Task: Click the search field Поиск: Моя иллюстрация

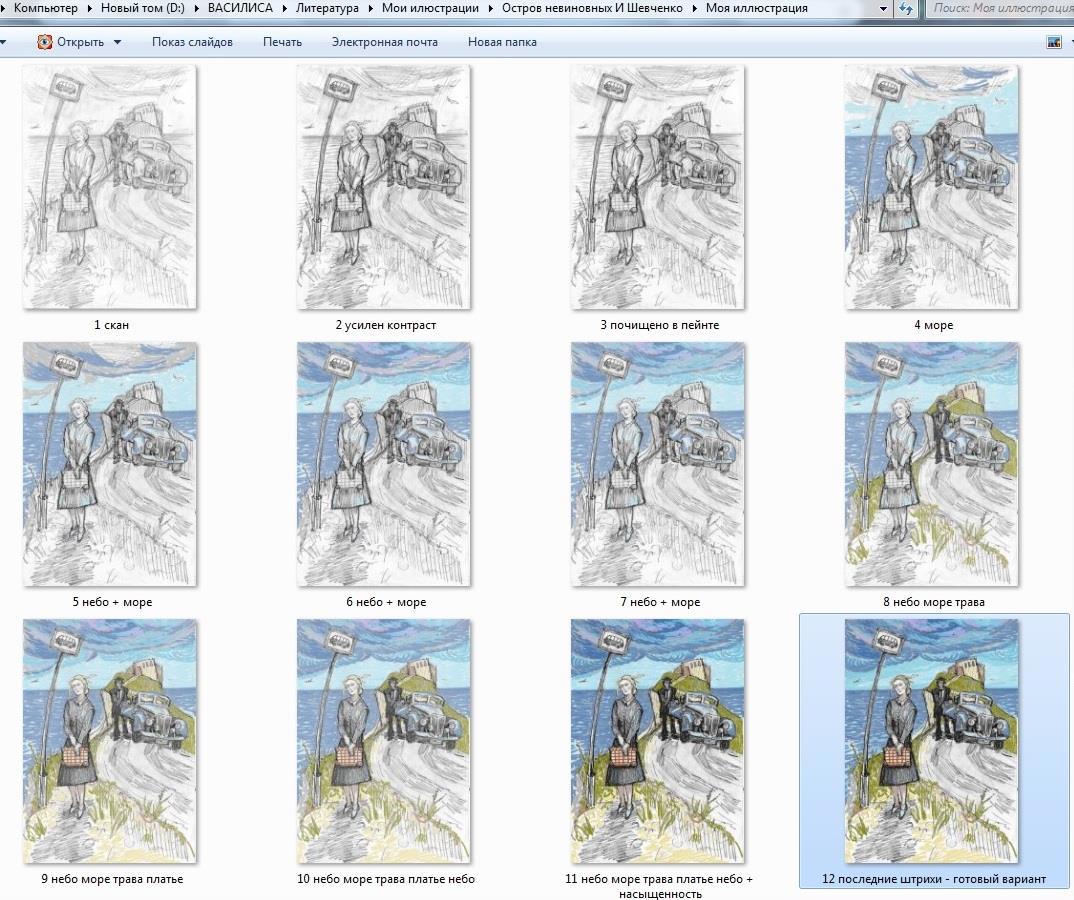Action: (x=1000, y=8)
